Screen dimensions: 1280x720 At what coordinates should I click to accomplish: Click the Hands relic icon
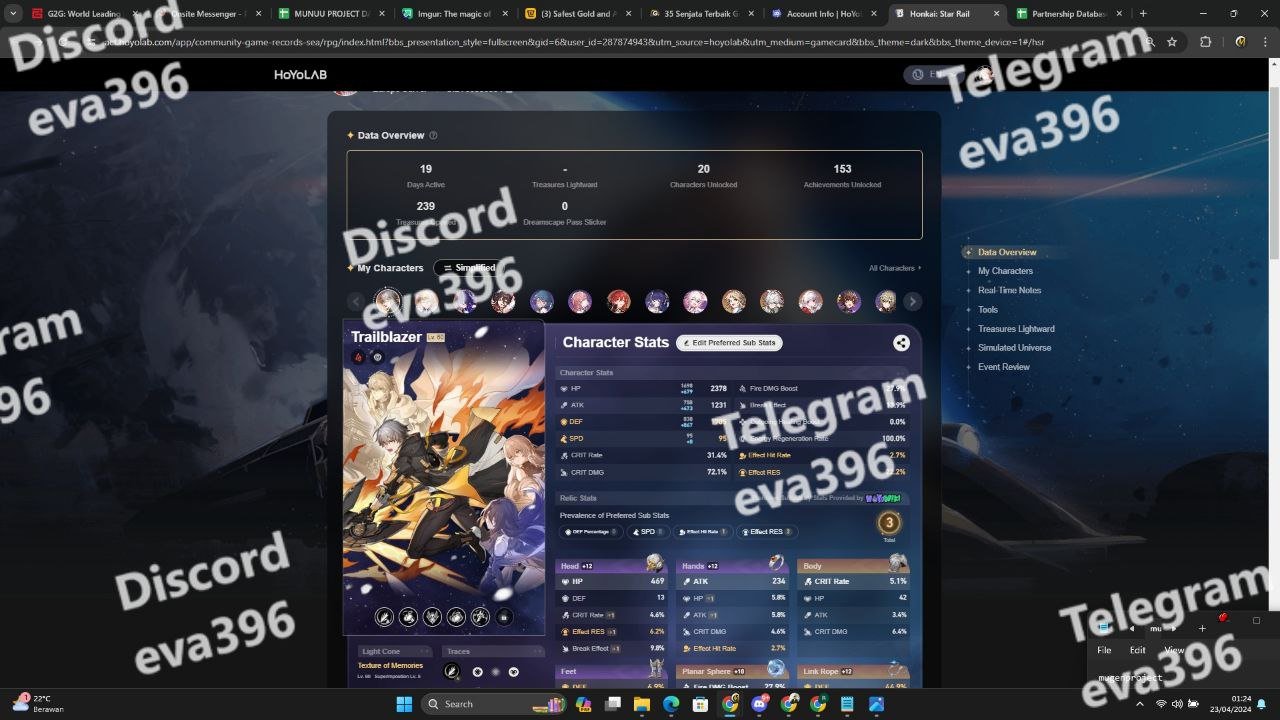click(x=776, y=564)
